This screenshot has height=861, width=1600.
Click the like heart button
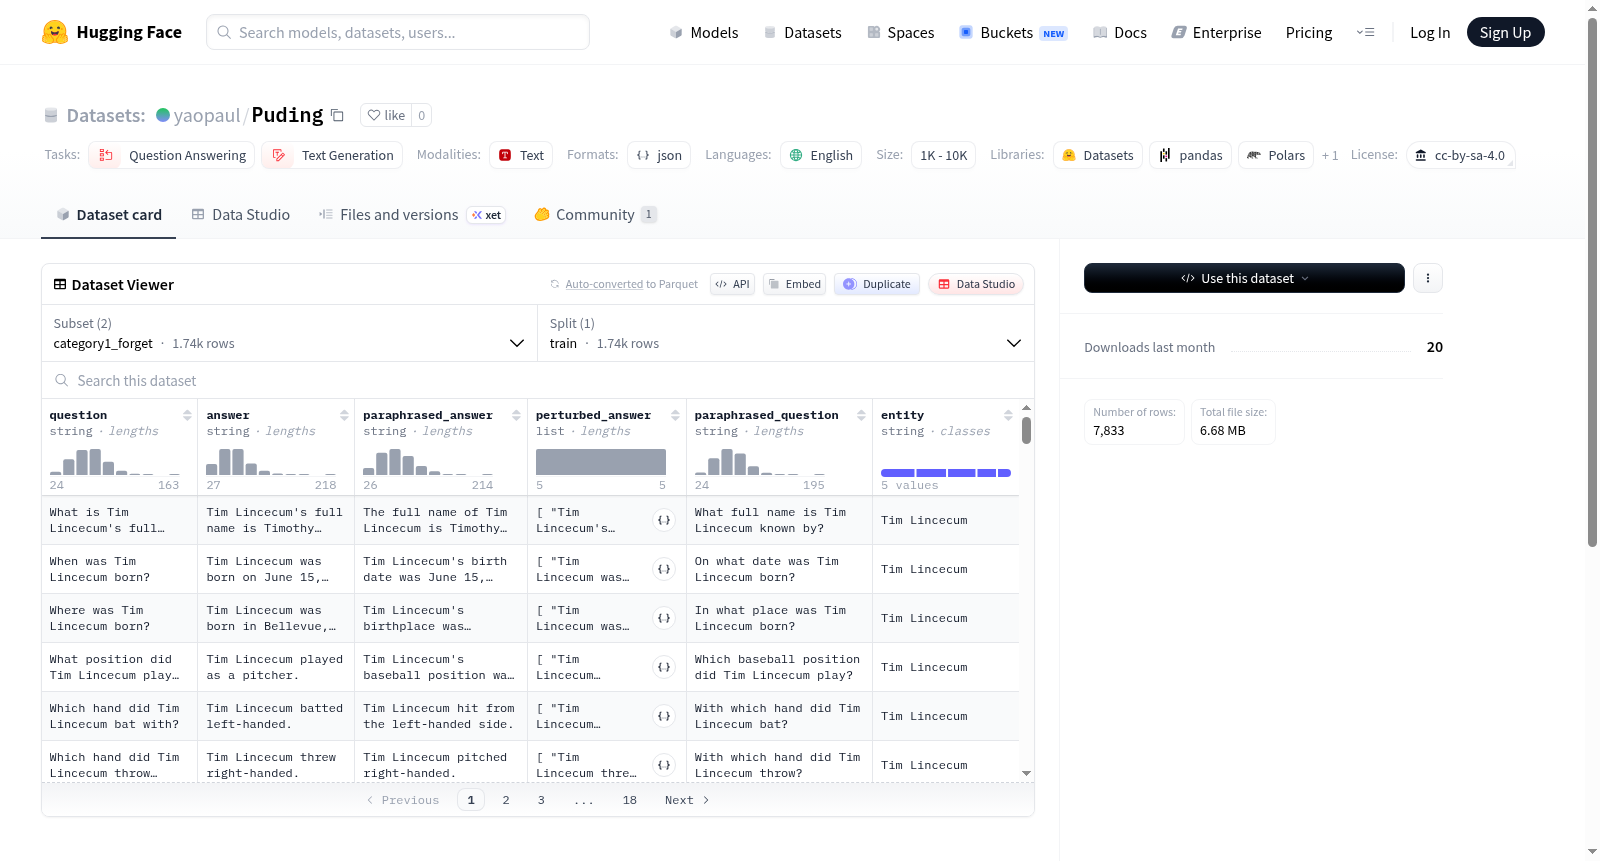(x=386, y=115)
